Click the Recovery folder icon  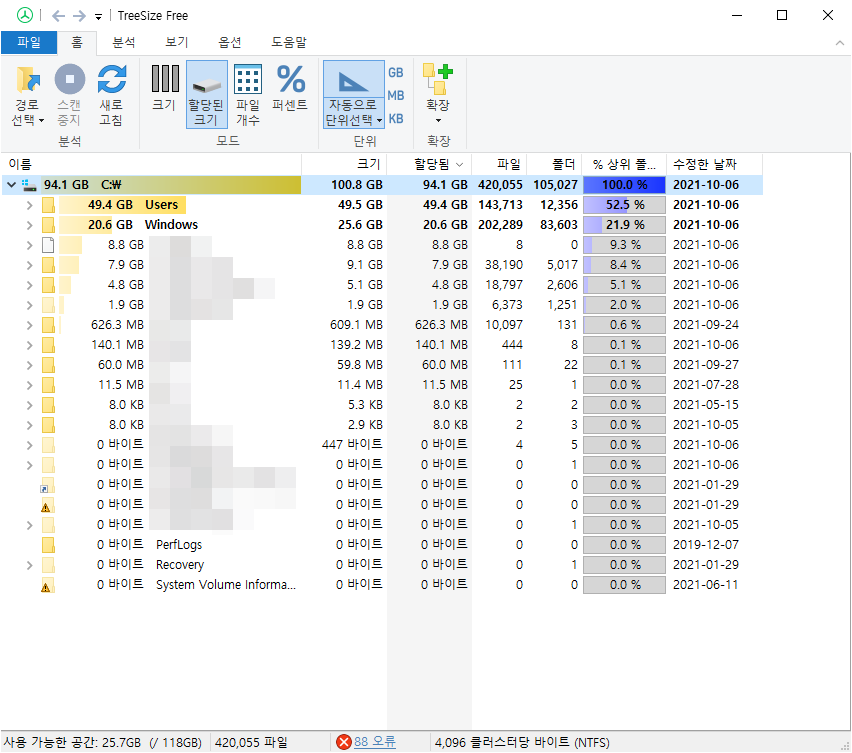48,565
